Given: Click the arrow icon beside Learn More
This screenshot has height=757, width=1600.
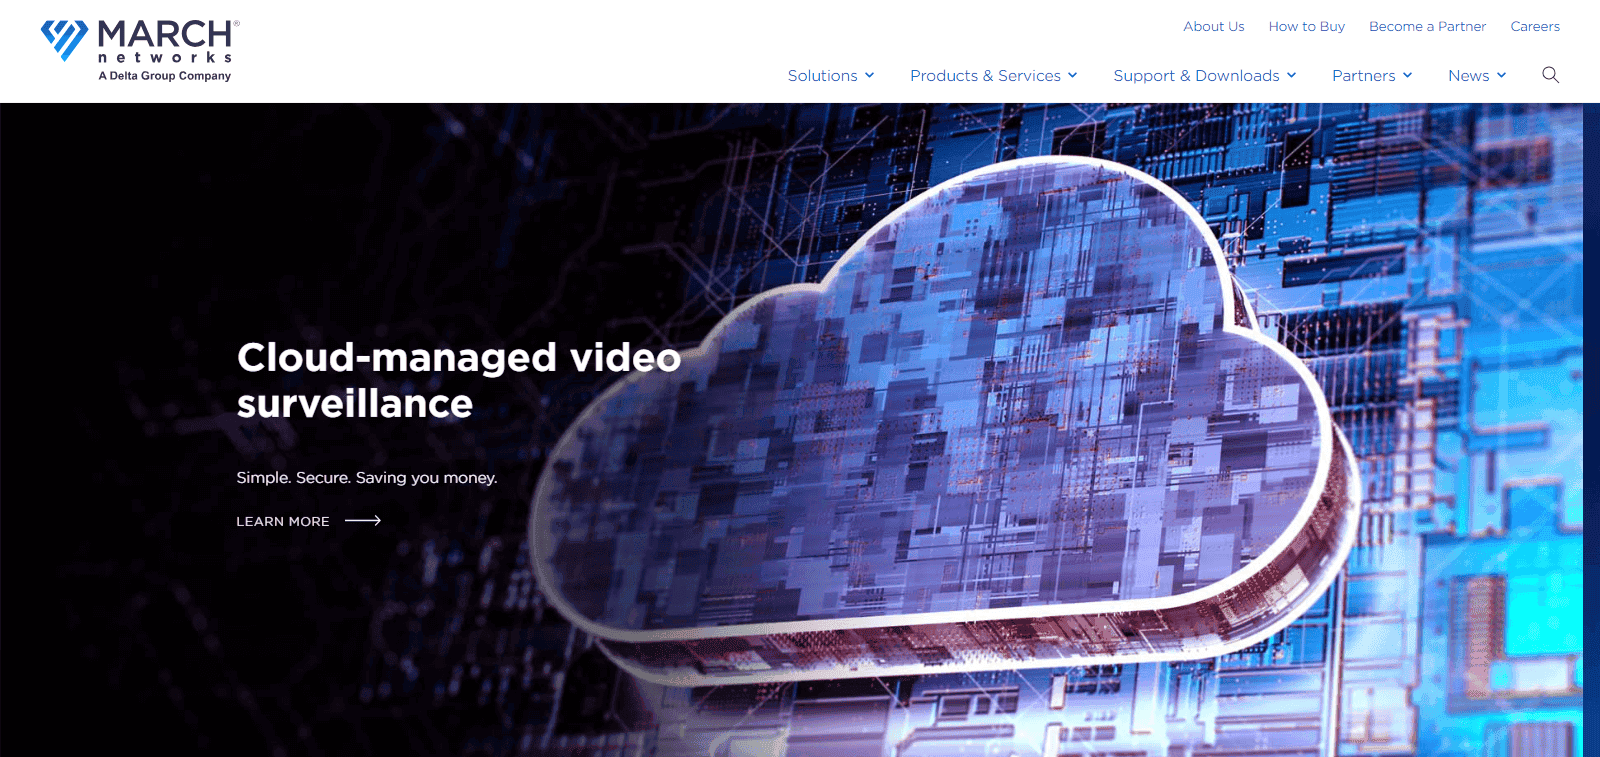Looking at the screenshot, I should coord(363,521).
